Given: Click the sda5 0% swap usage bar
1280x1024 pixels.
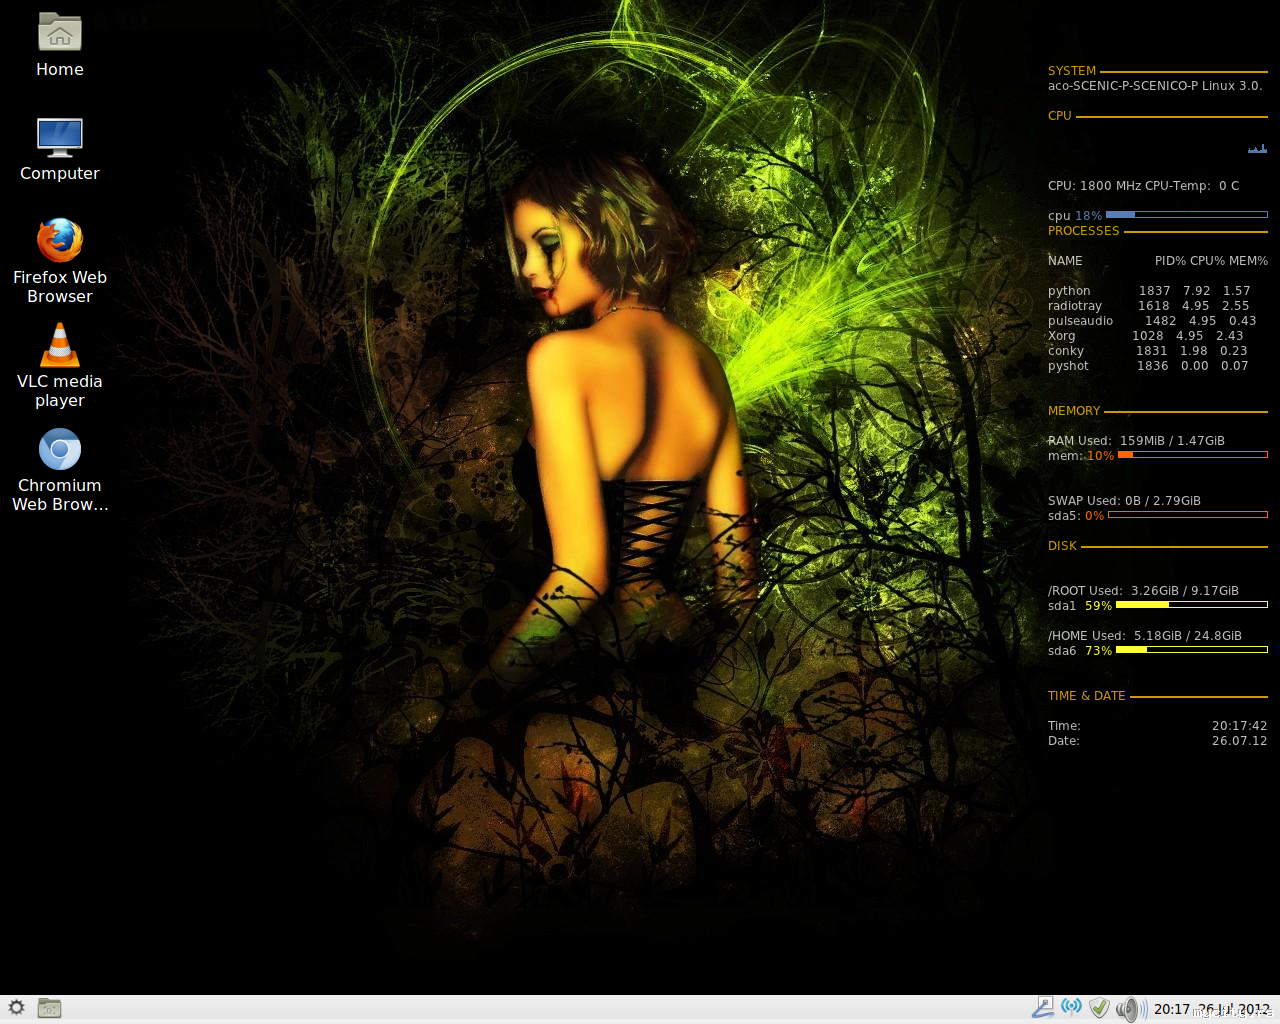Looking at the screenshot, I should pos(1188,515).
